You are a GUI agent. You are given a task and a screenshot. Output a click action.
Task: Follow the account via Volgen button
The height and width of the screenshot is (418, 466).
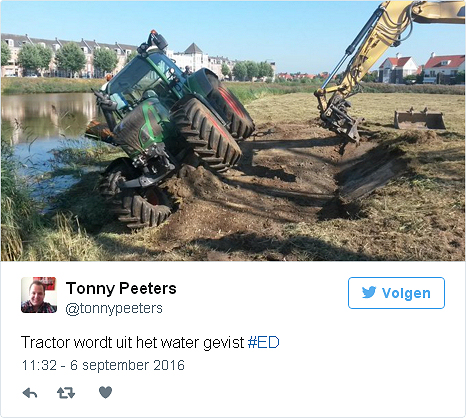[396, 293]
